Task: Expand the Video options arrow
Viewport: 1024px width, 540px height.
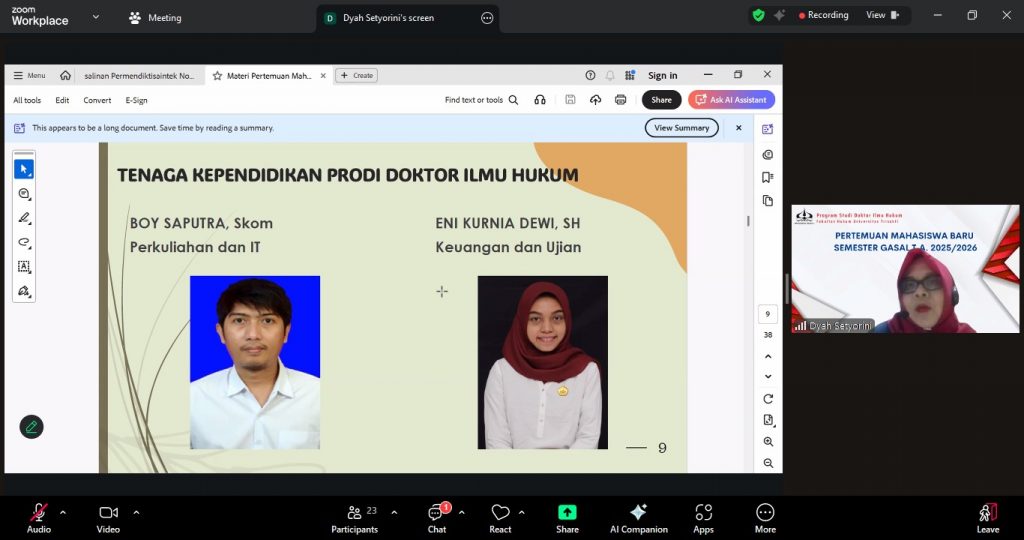Action: (136, 512)
